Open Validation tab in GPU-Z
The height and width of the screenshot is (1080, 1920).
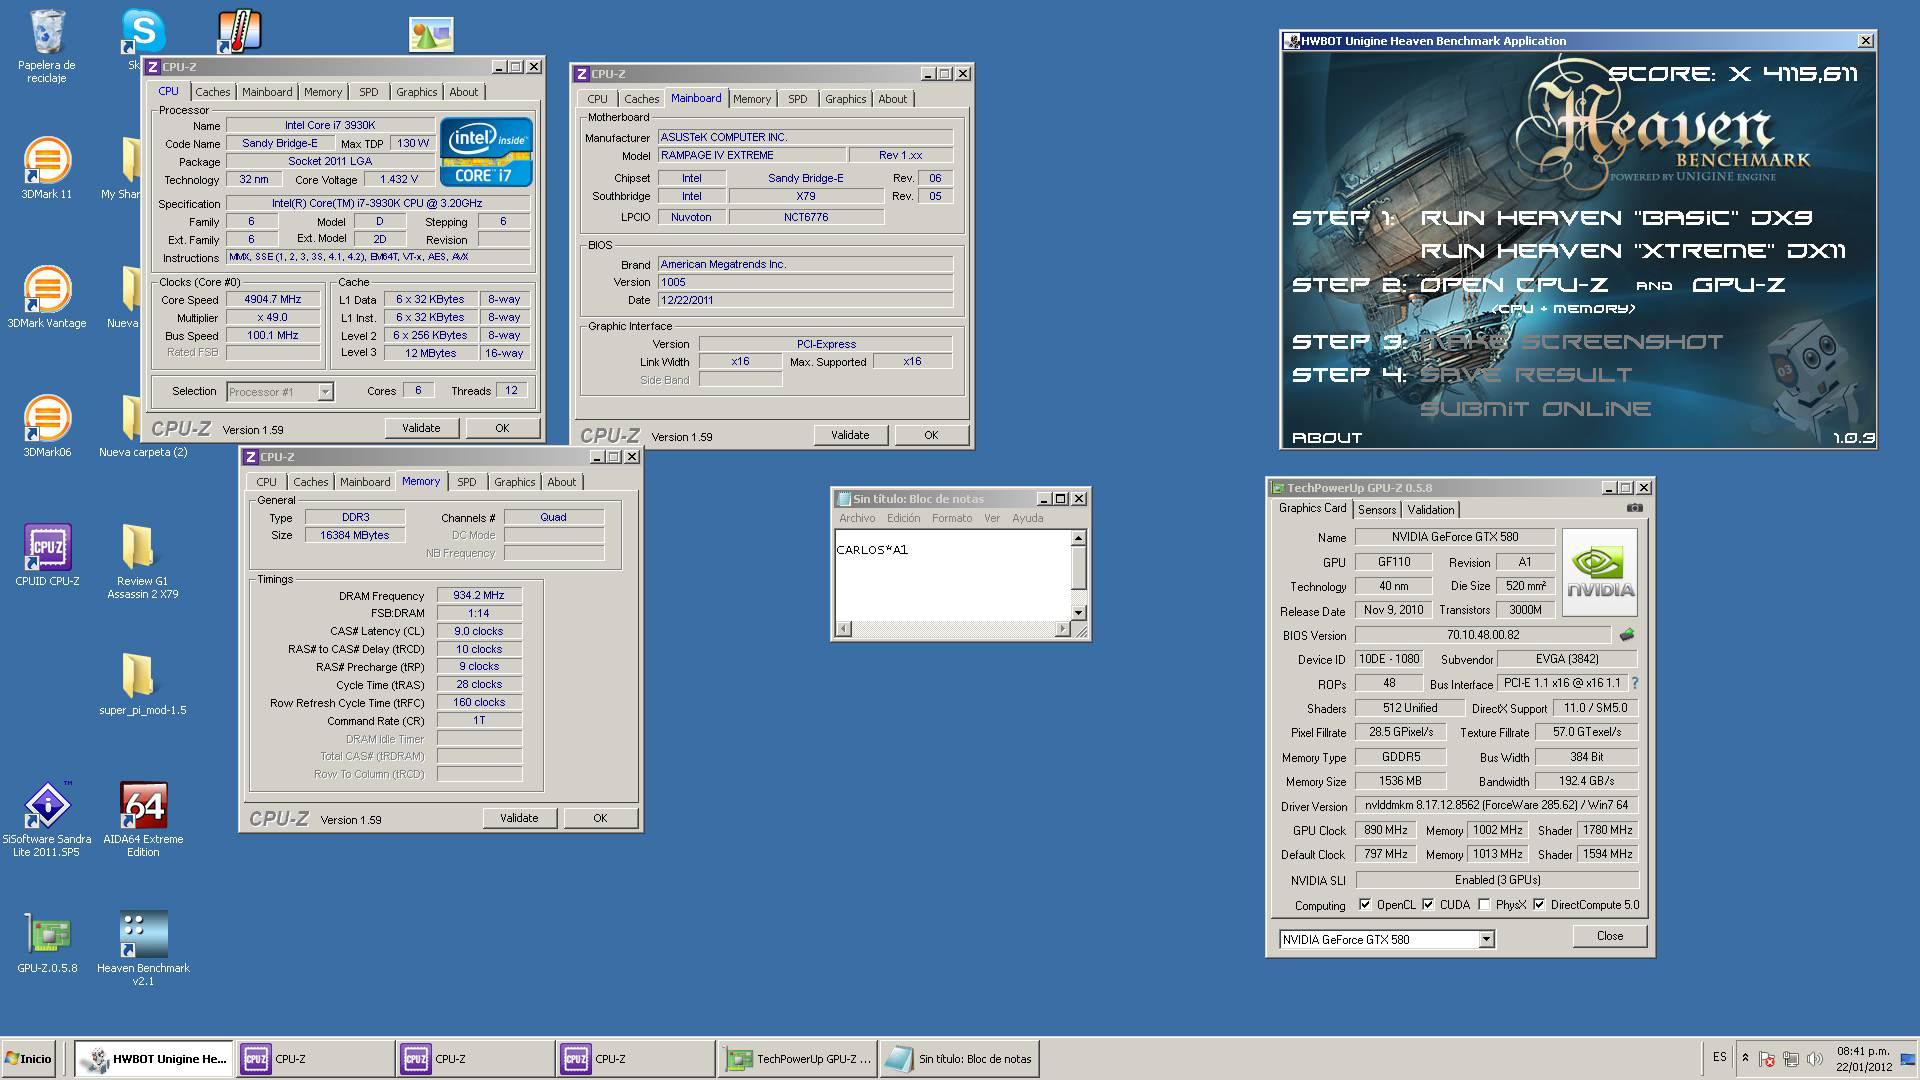point(1430,510)
